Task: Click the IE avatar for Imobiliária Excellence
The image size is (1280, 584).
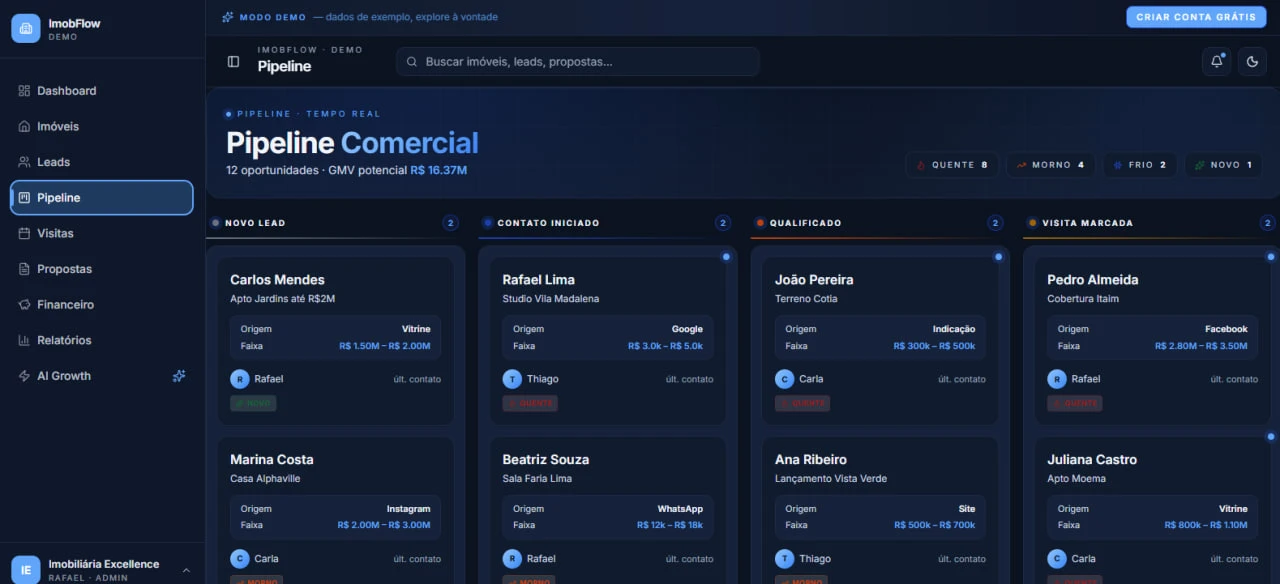Action: [26, 570]
